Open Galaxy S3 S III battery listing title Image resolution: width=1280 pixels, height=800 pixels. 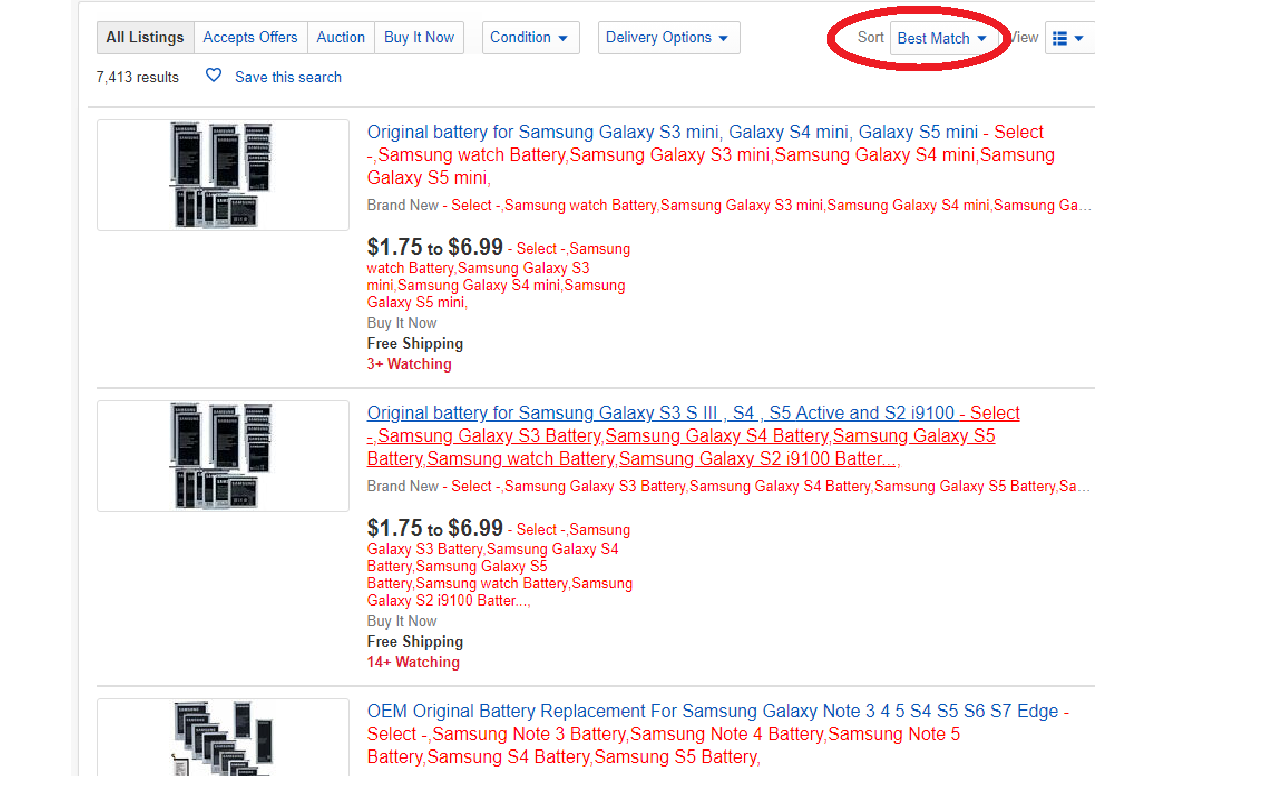coord(693,436)
